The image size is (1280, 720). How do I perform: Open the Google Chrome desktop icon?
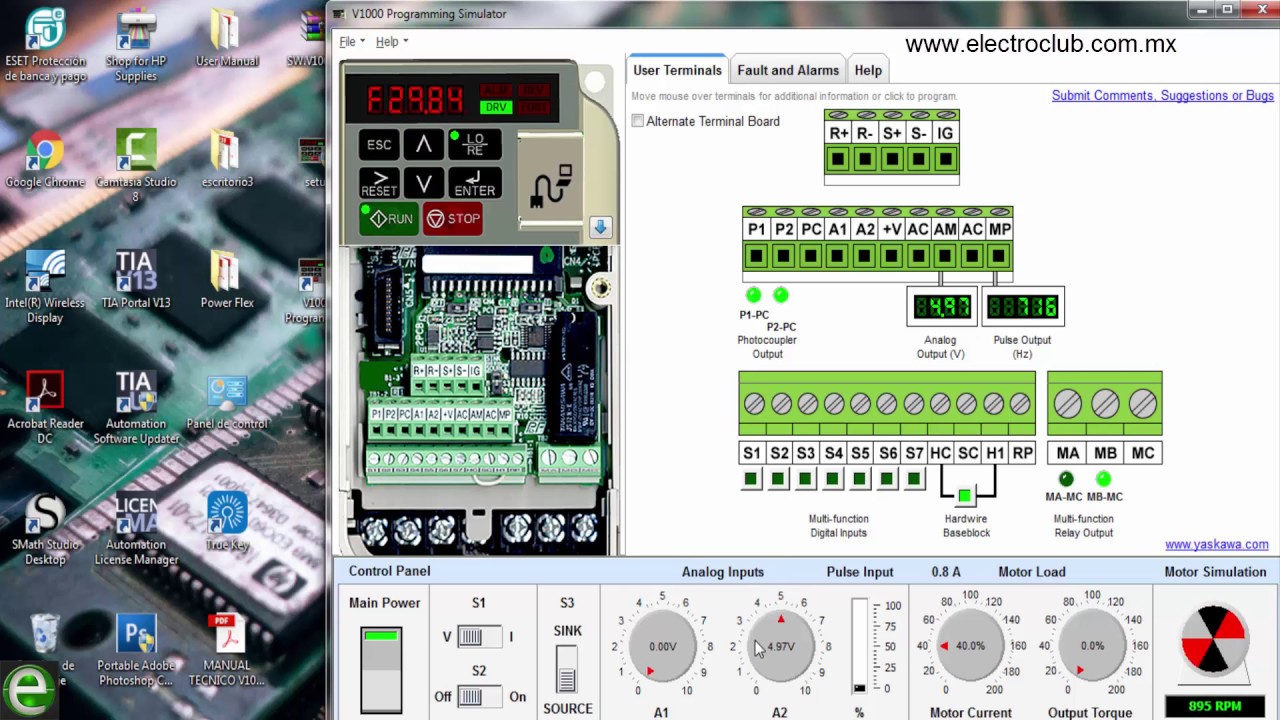click(x=45, y=160)
